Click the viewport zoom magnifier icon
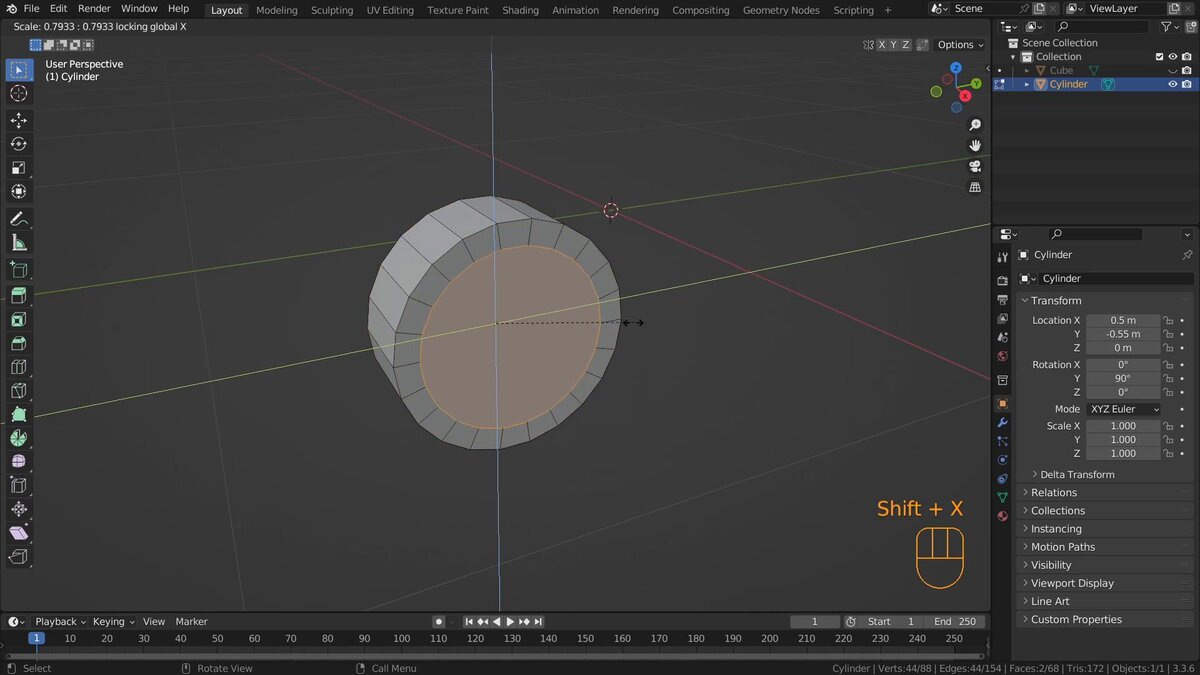 pyautogui.click(x=975, y=125)
